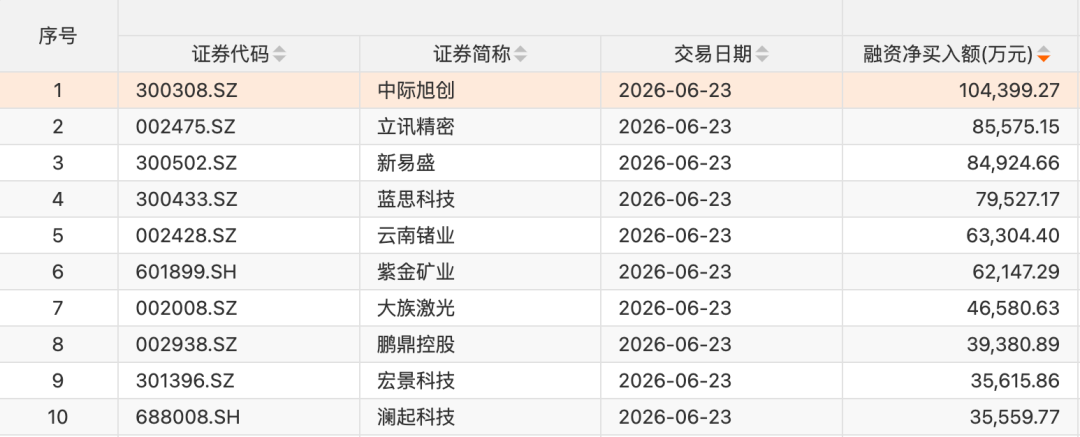Select 鹏鼎控股 row
This screenshot has height=437, width=1080.
[x=540, y=345]
